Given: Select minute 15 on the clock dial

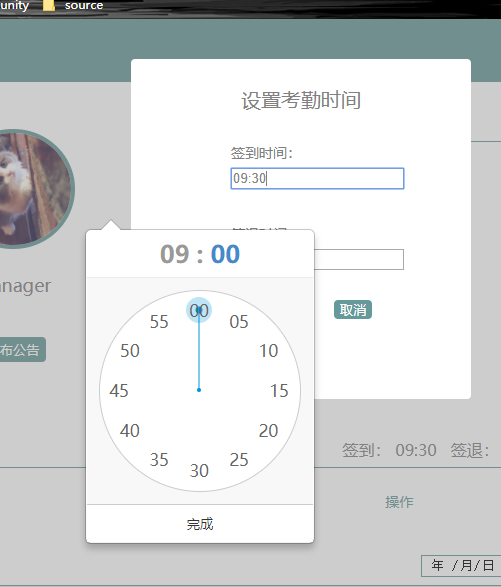Looking at the screenshot, I should (x=279, y=391).
